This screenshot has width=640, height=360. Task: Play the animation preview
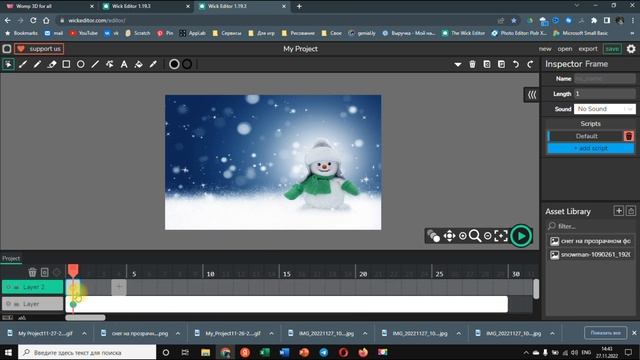point(521,236)
